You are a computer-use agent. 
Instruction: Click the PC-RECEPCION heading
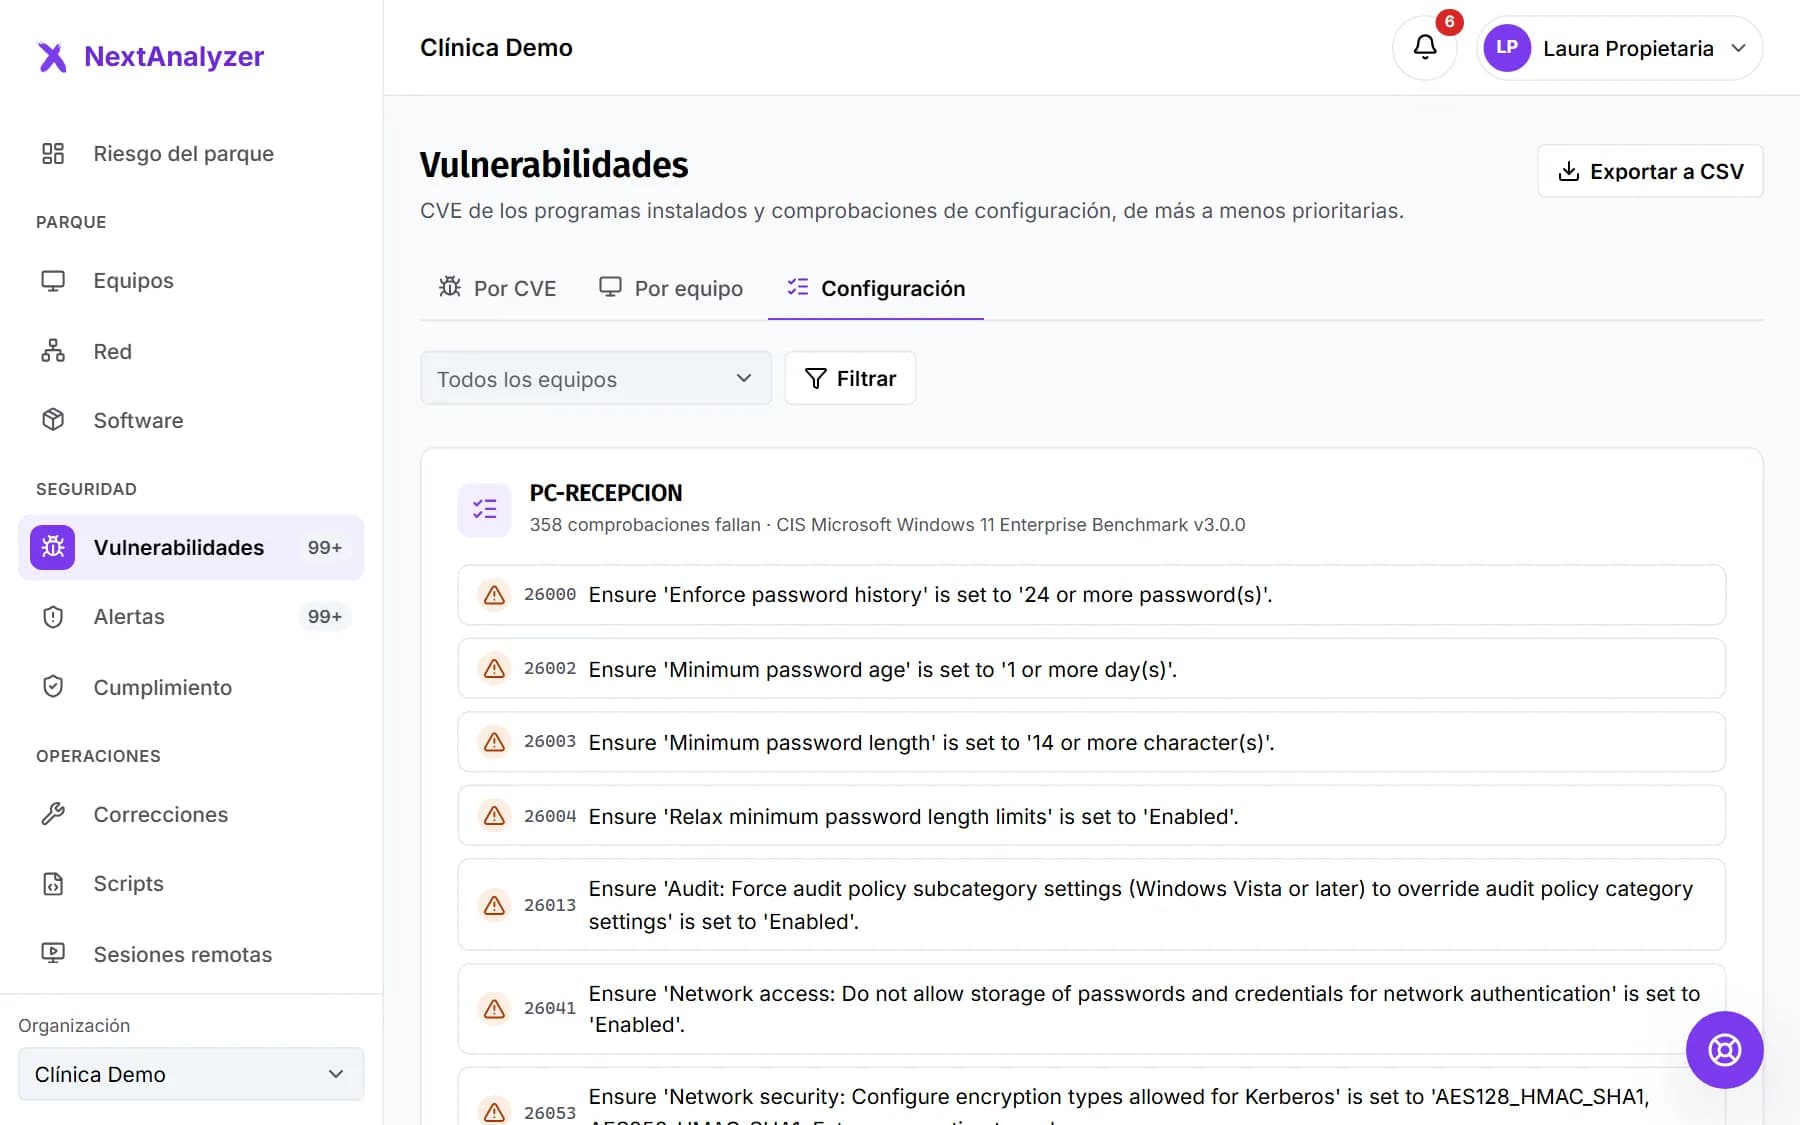point(605,493)
